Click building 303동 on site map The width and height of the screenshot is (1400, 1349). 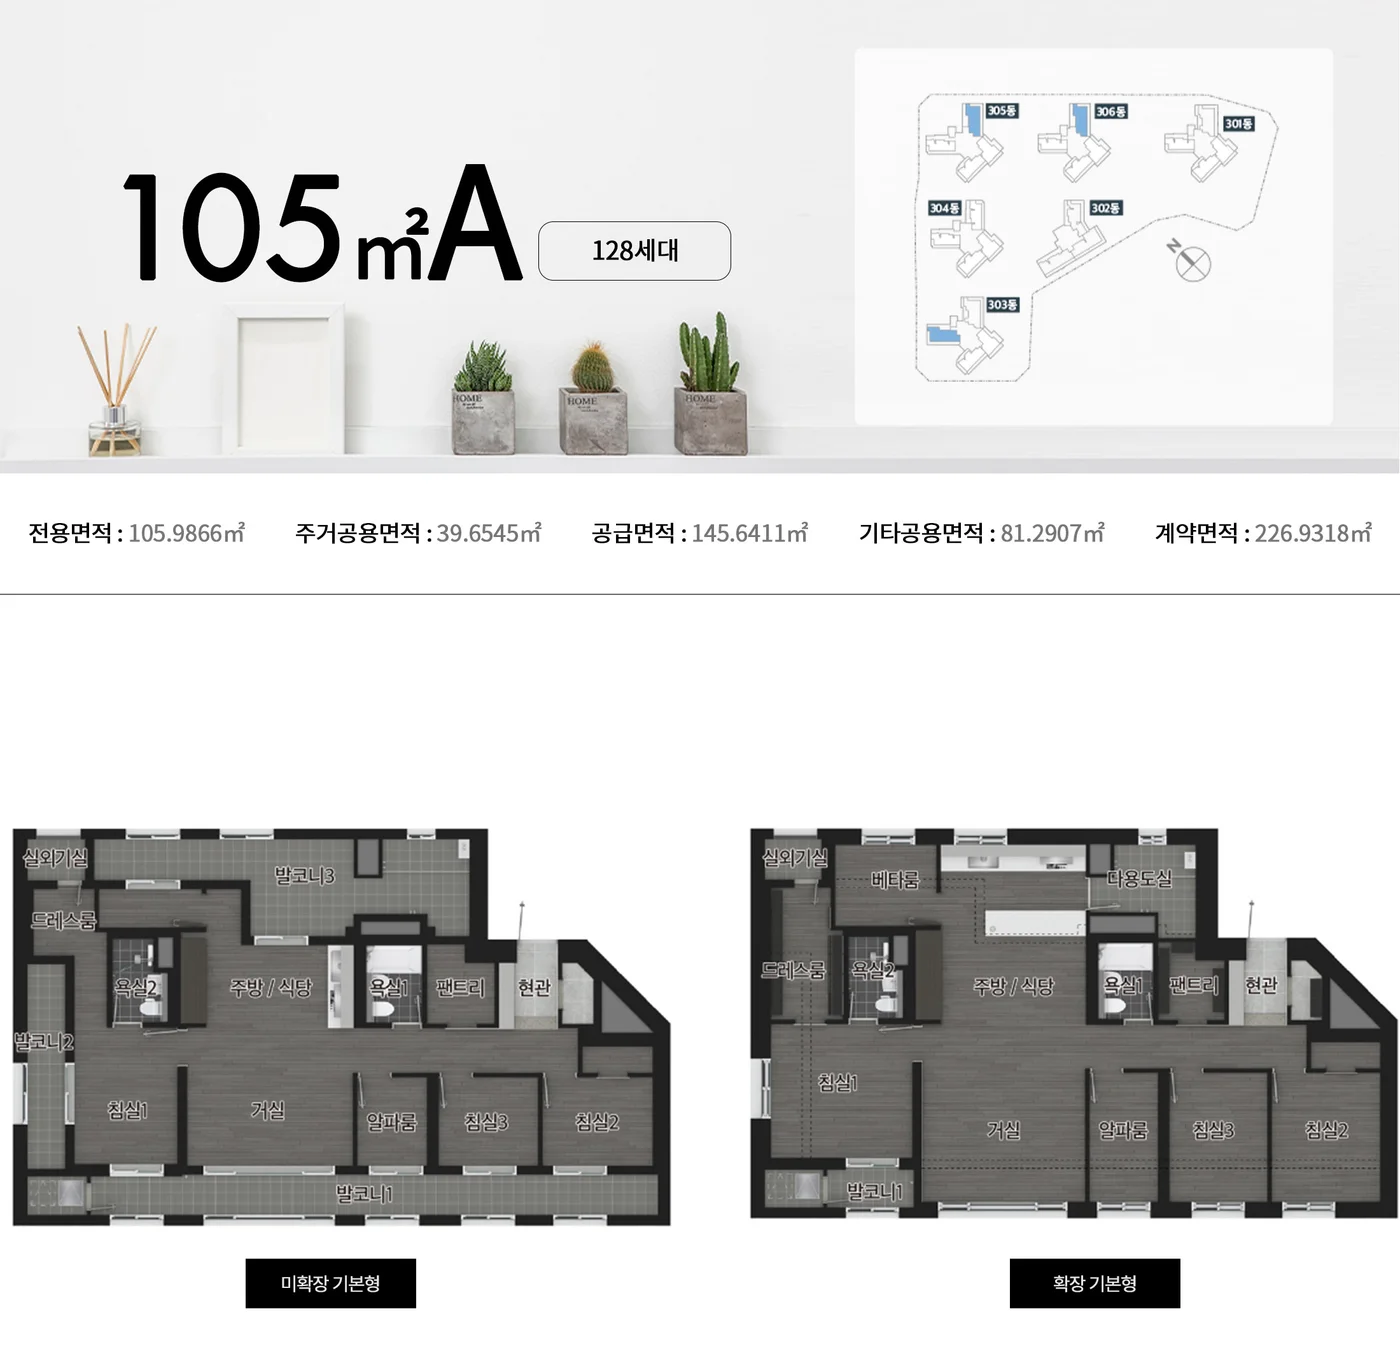[x=1002, y=304]
